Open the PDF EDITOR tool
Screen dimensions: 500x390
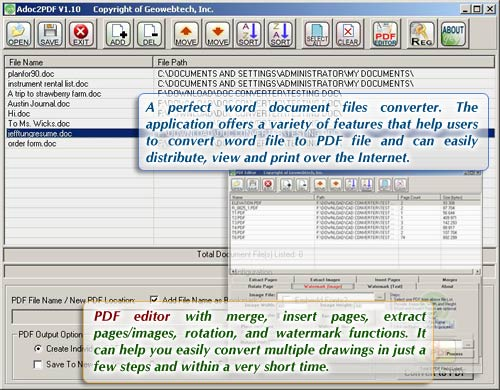click(x=385, y=34)
